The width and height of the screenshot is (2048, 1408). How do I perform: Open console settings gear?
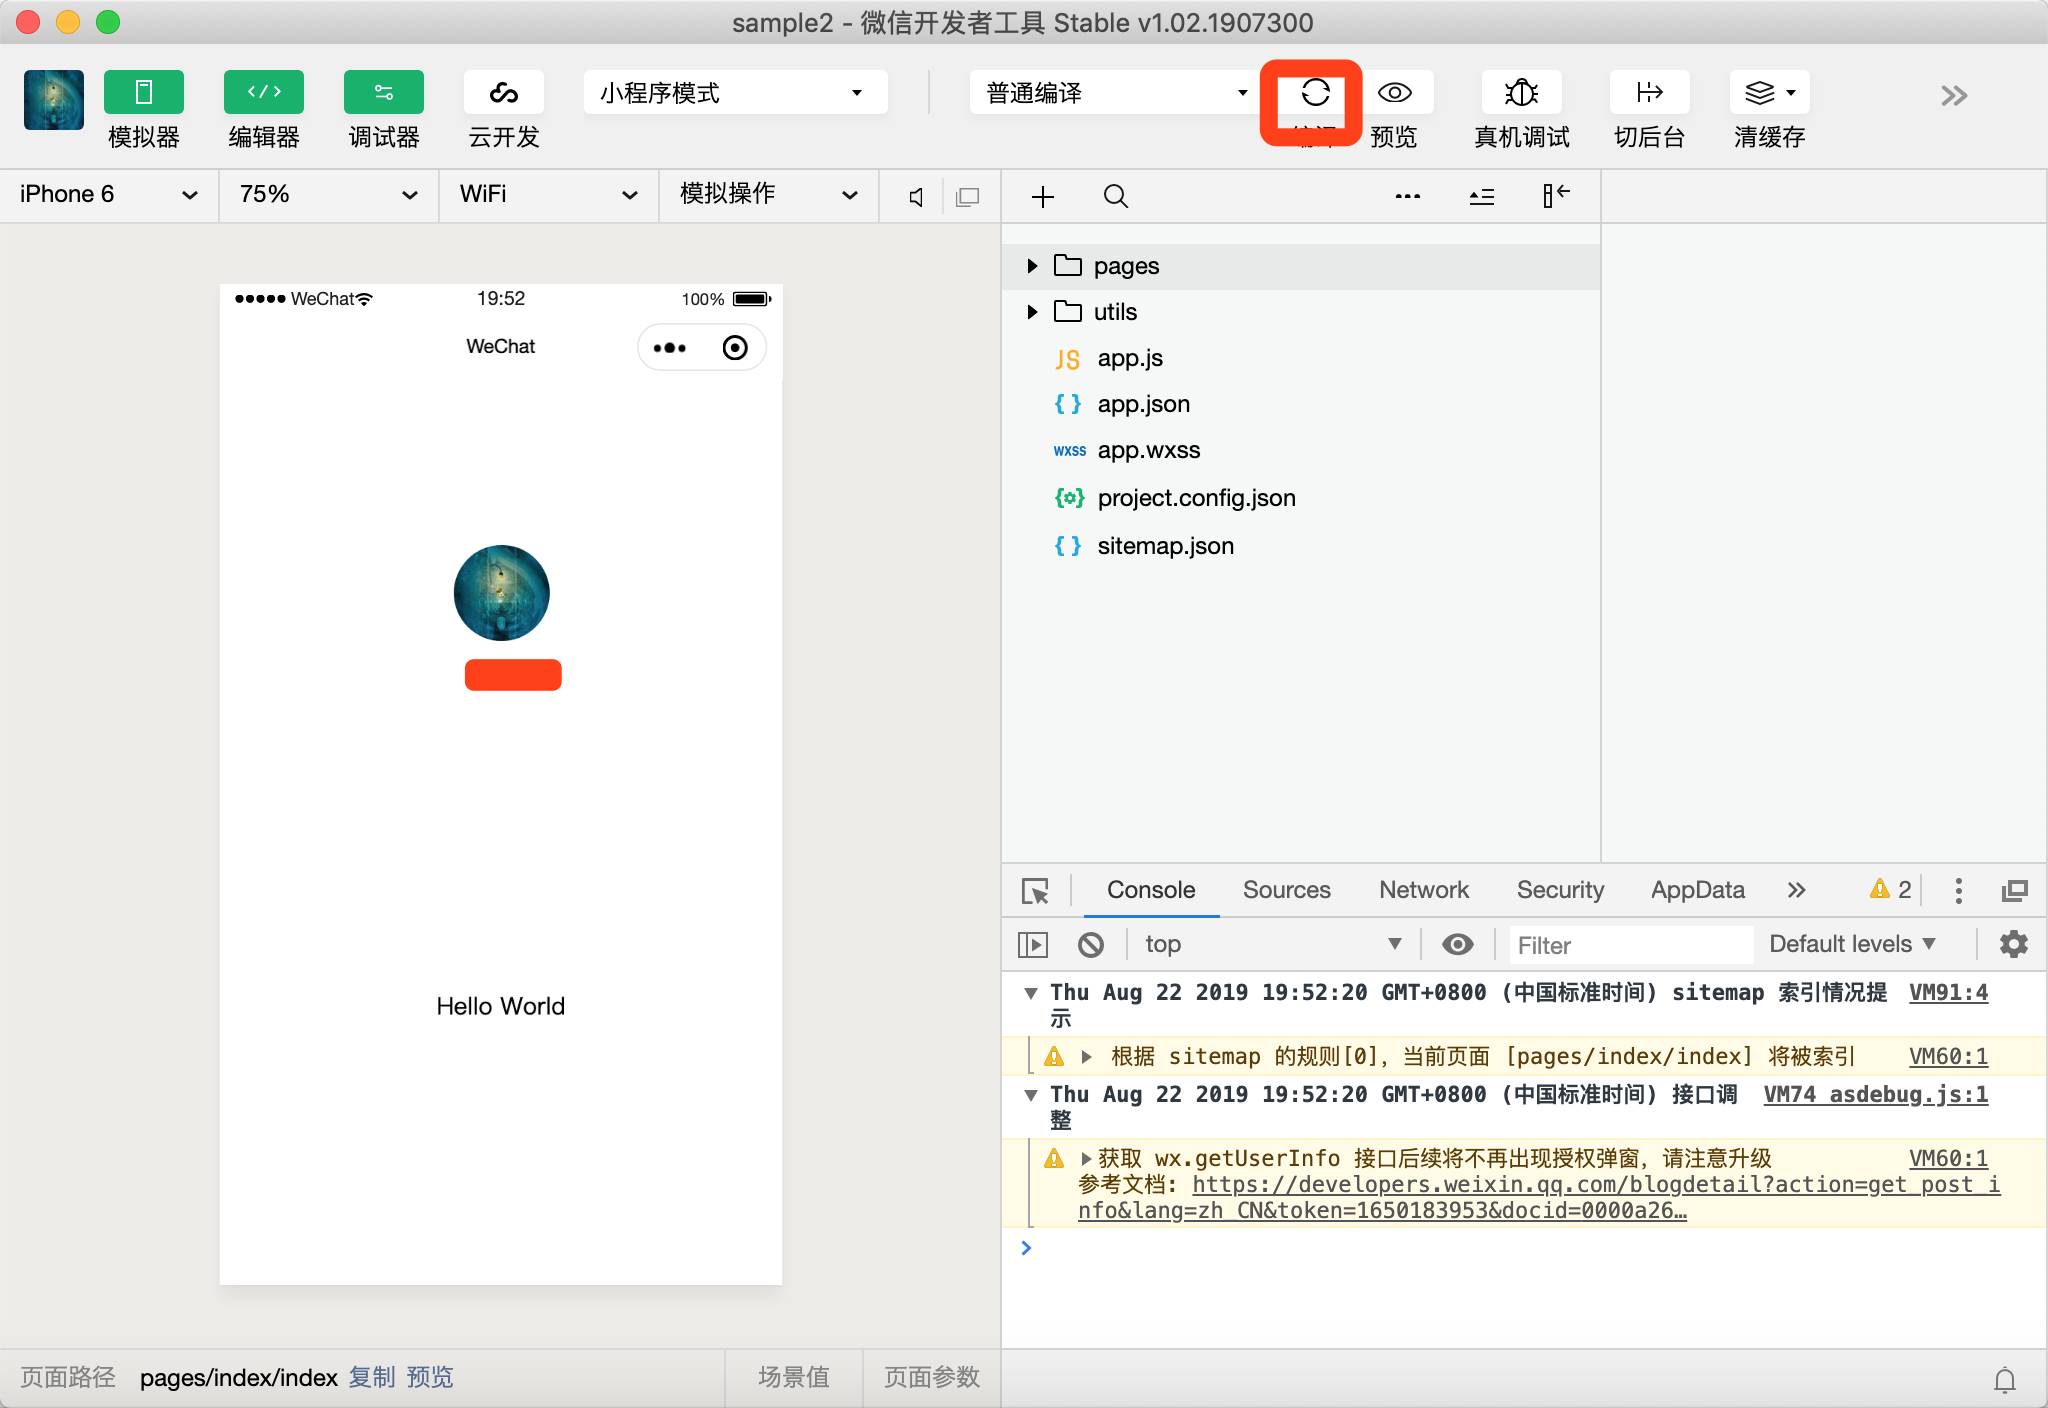[2013, 944]
